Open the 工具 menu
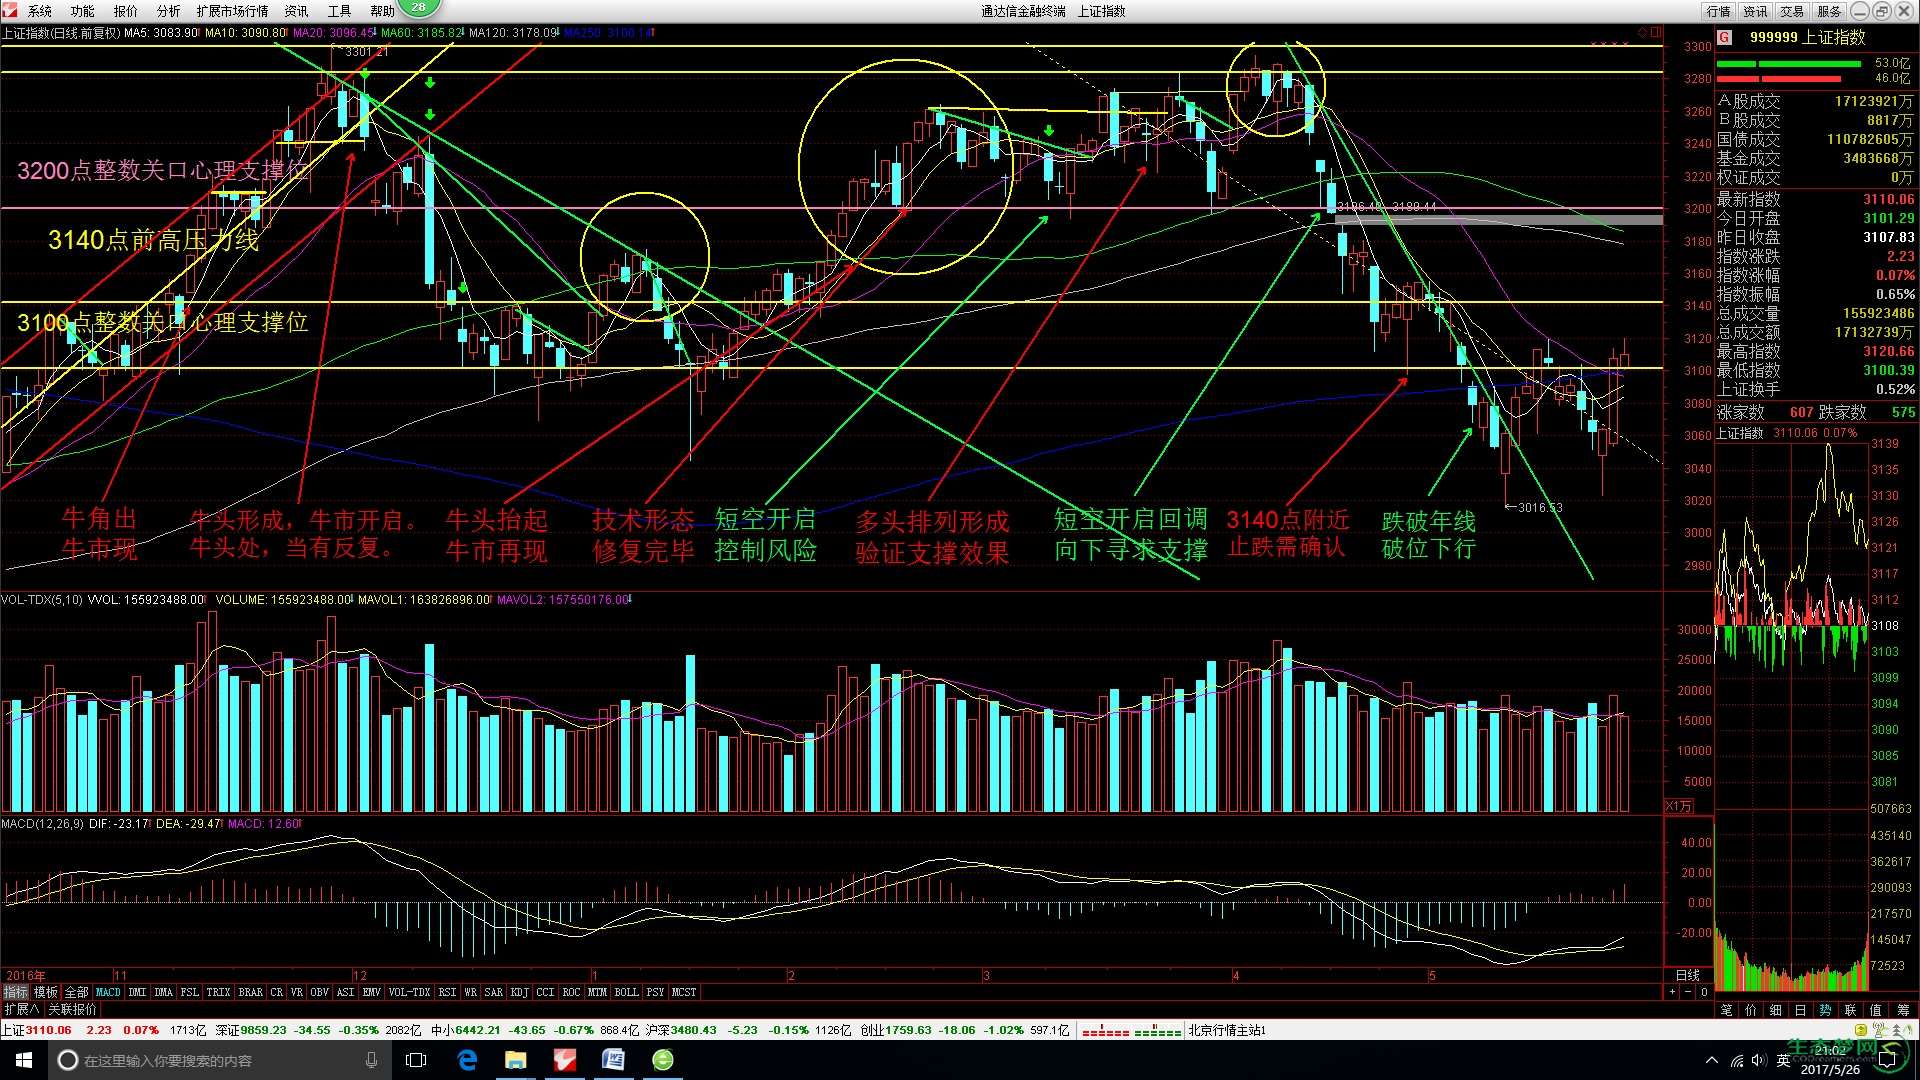 [340, 11]
